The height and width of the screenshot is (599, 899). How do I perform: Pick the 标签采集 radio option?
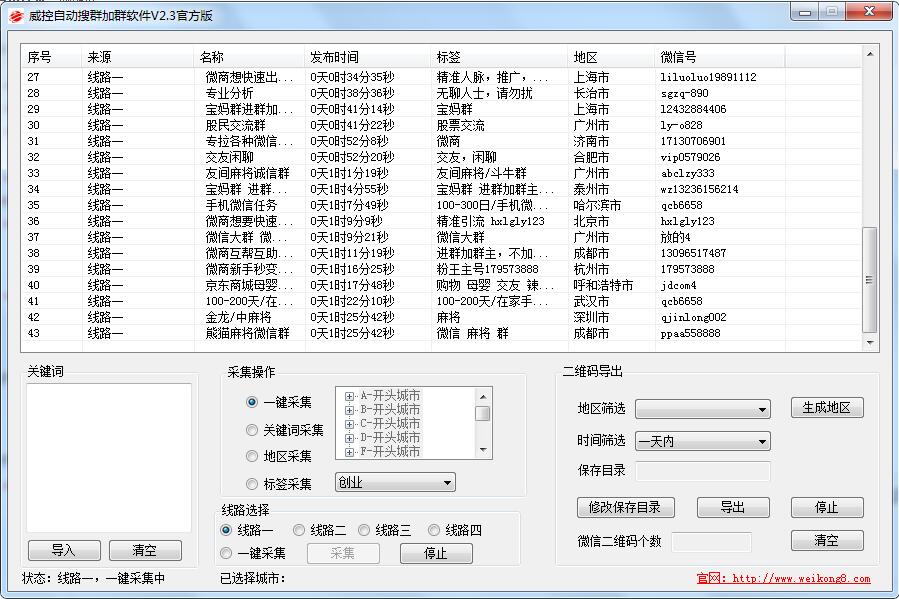(x=252, y=484)
